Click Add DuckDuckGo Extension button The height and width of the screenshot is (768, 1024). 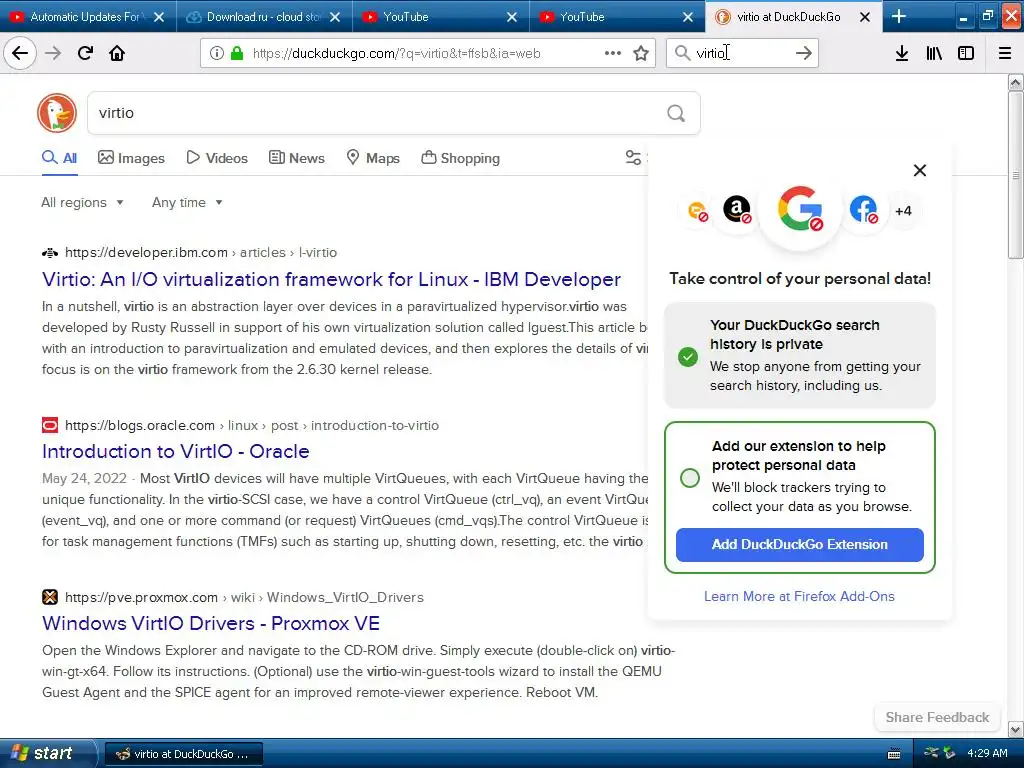pyautogui.click(x=799, y=545)
